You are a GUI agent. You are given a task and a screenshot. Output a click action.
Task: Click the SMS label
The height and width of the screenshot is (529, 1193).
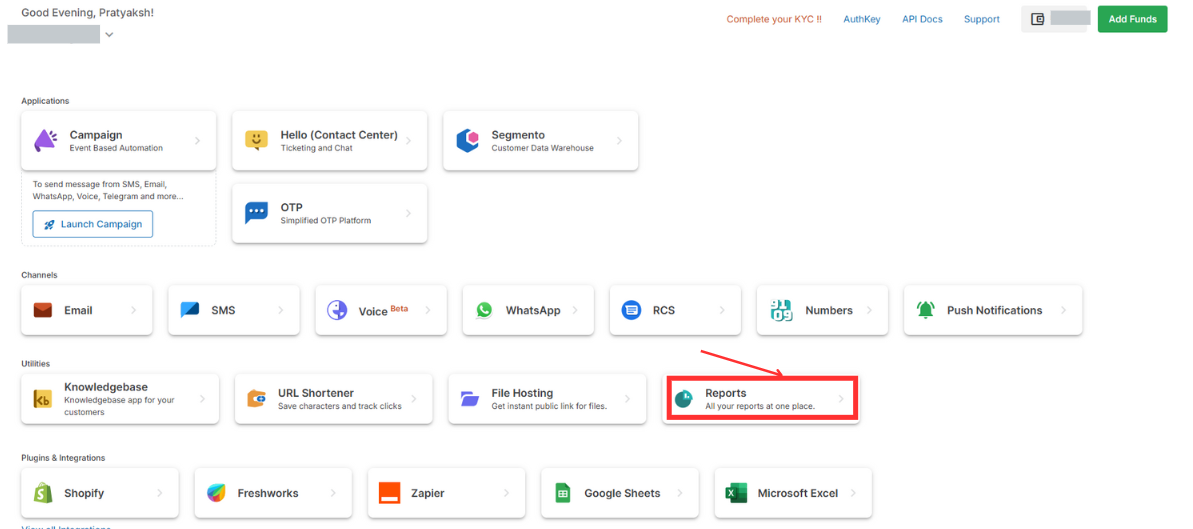[x=223, y=311]
